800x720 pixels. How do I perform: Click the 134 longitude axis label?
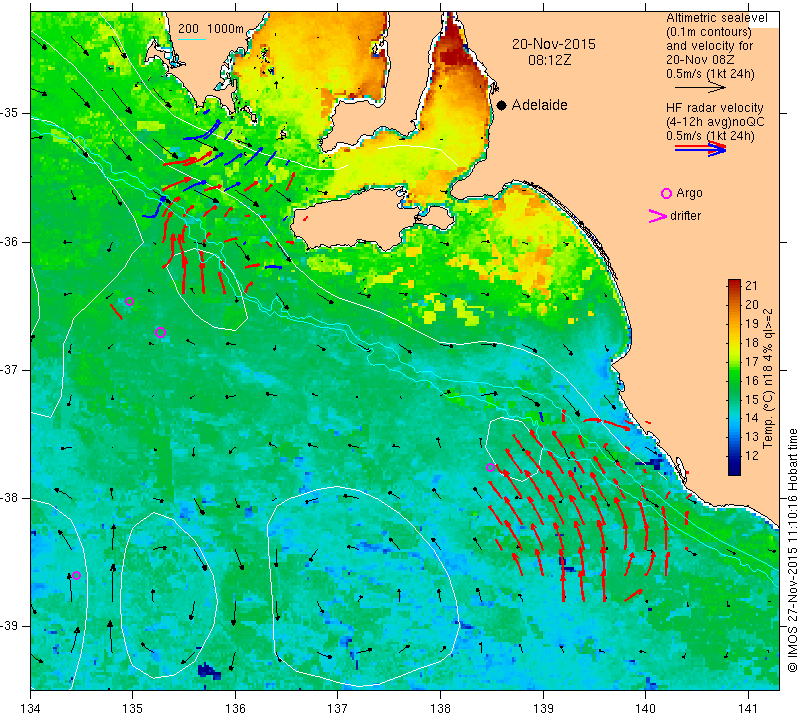click(x=31, y=708)
